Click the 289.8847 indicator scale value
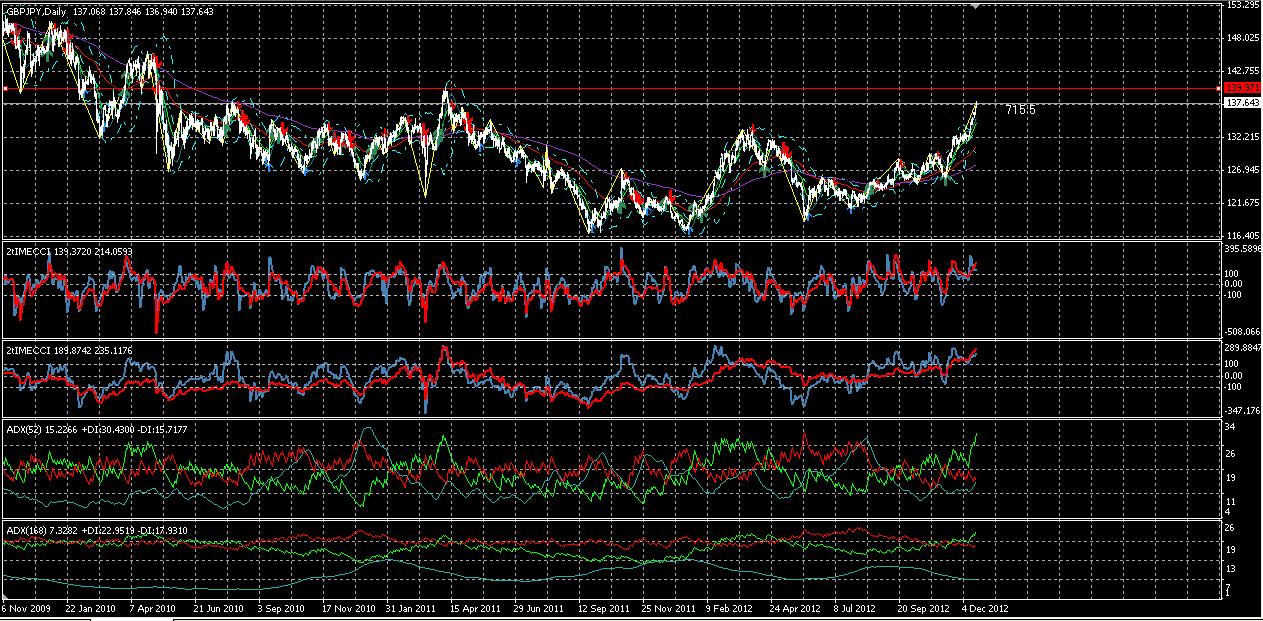 point(1244,347)
